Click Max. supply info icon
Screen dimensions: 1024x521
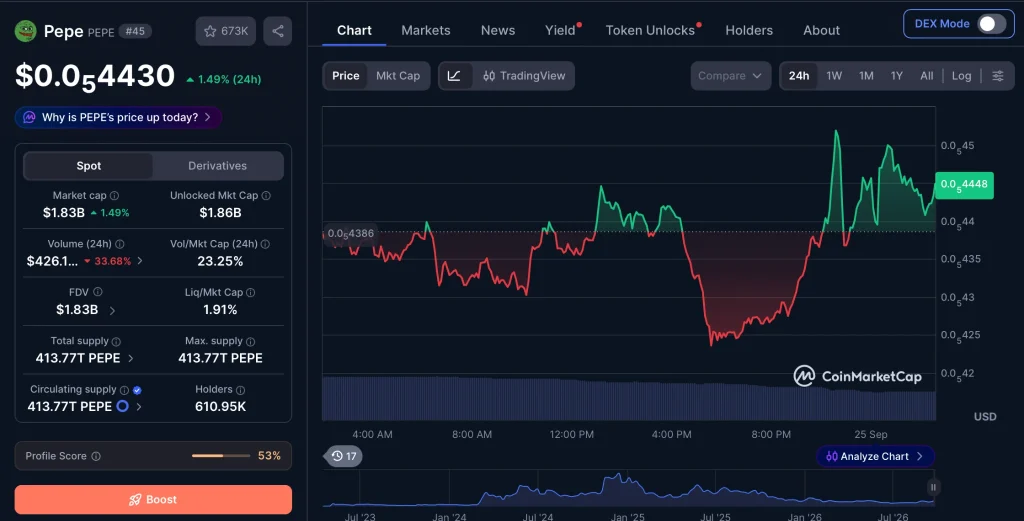[250, 341]
